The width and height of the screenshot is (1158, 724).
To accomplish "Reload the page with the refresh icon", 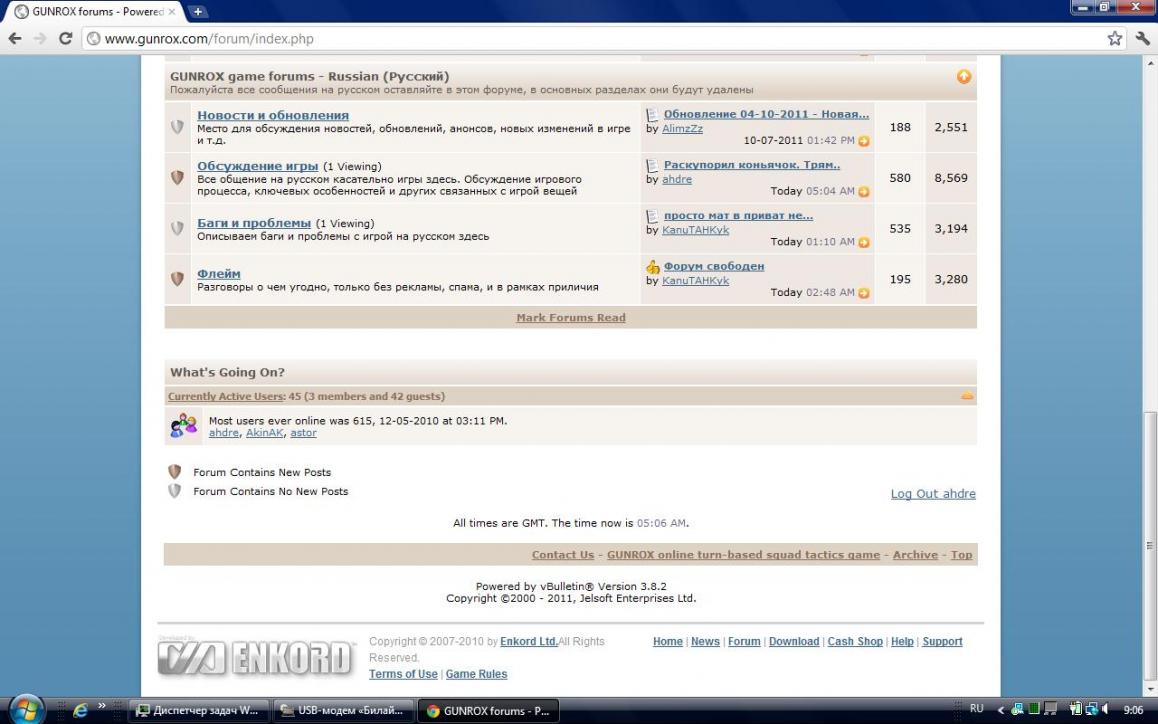I will [66, 38].
